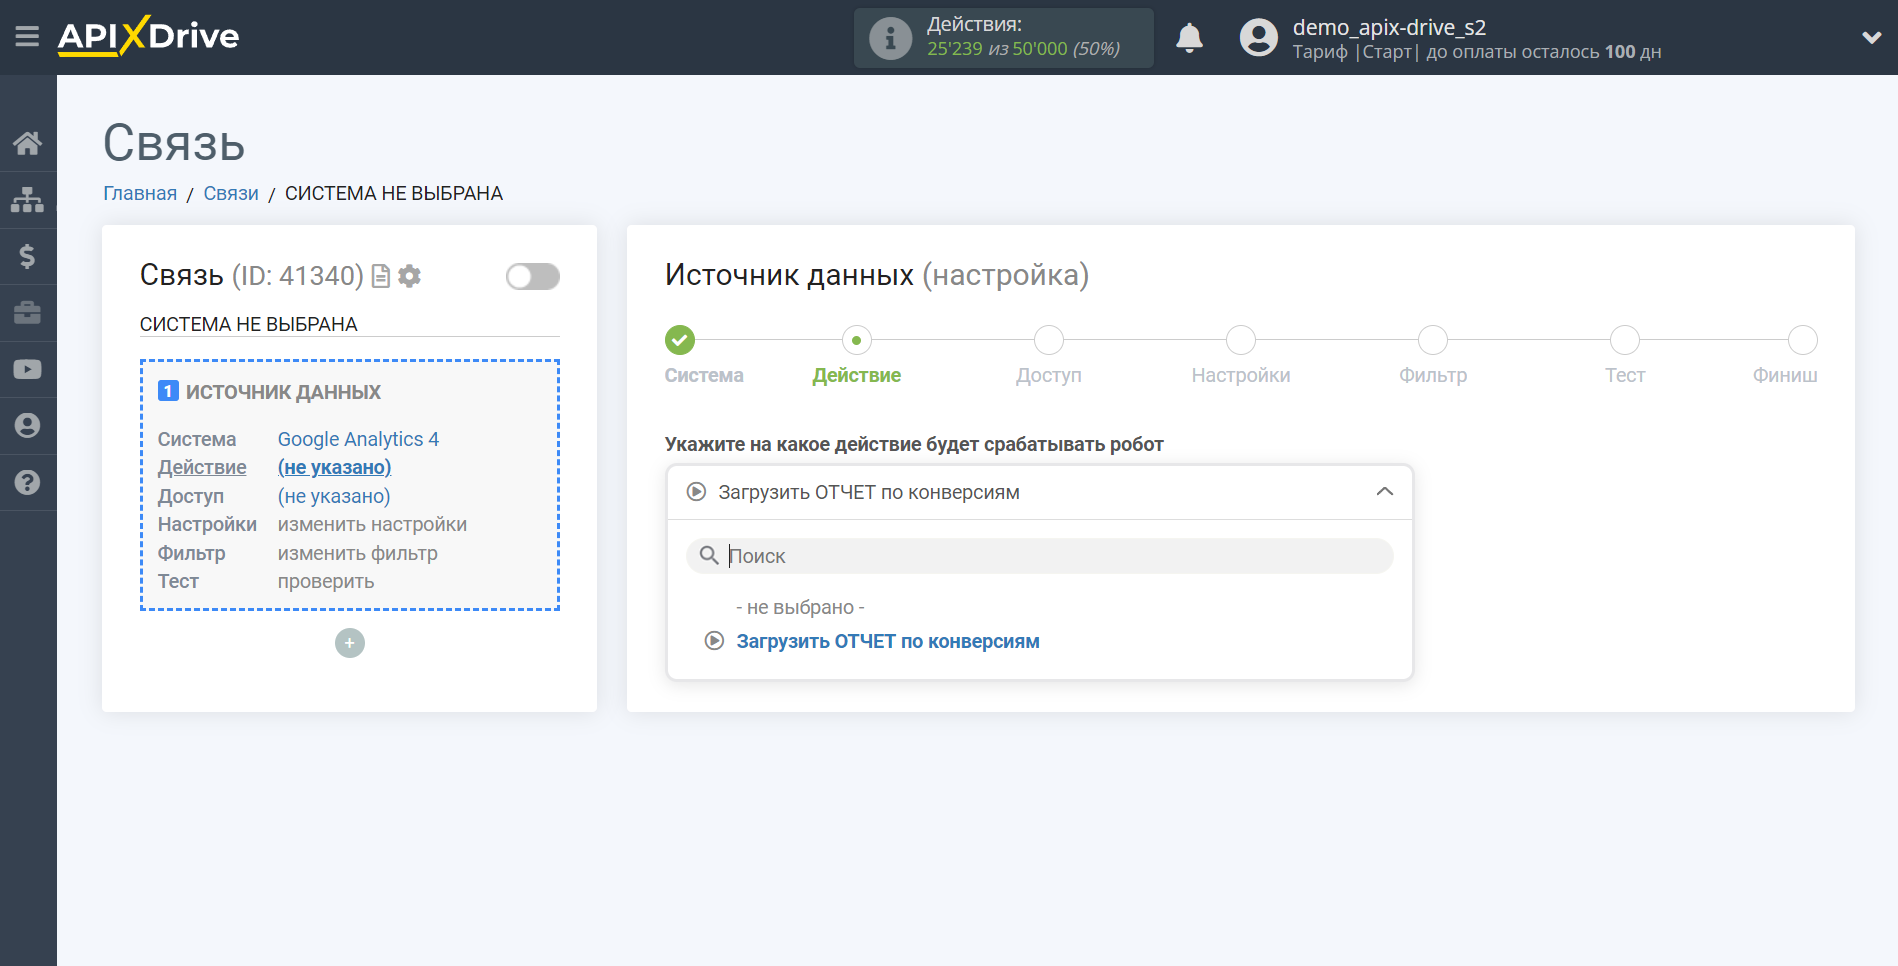The width and height of the screenshot is (1898, 966).
Task: Expand the account dropdown chevron
Action: pyautogui.click(x=1871, y=38)
